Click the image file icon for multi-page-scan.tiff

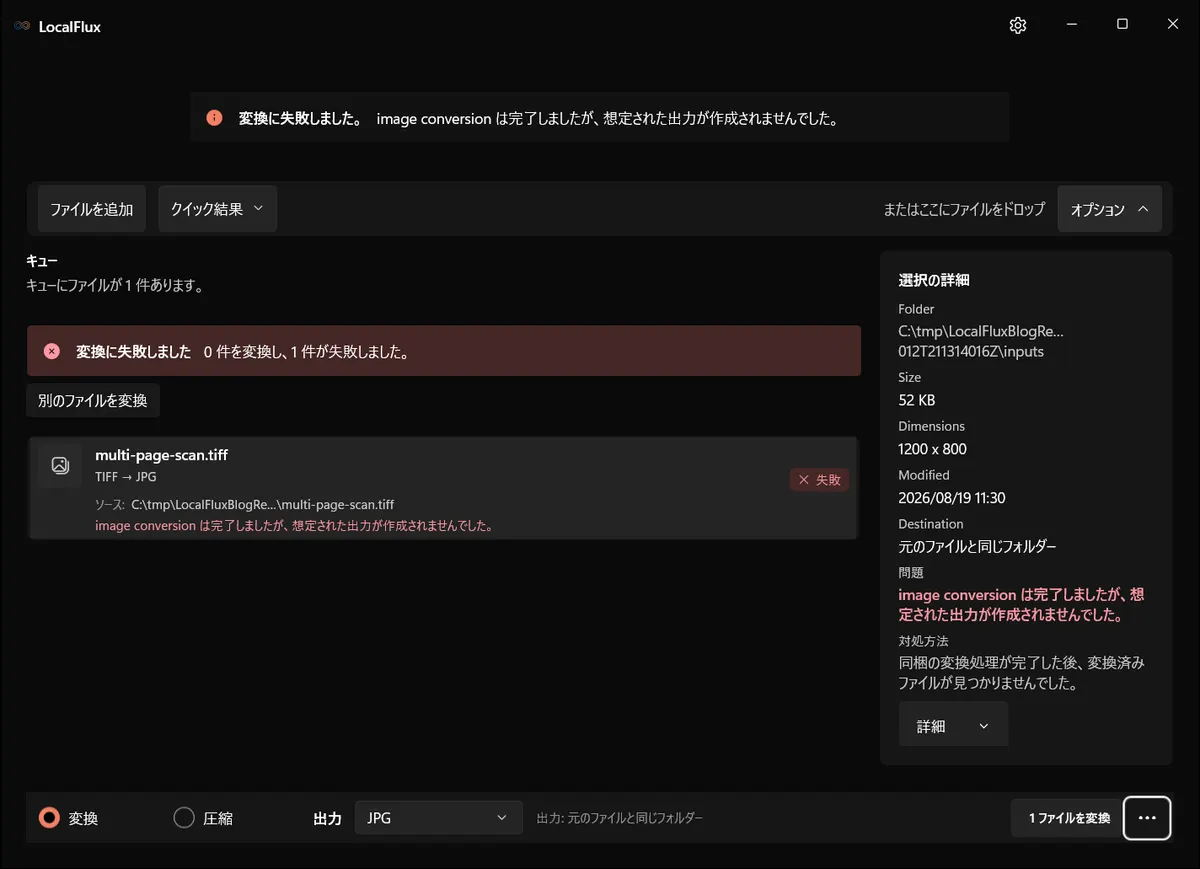pyautogui.click(x=60, y=465)
